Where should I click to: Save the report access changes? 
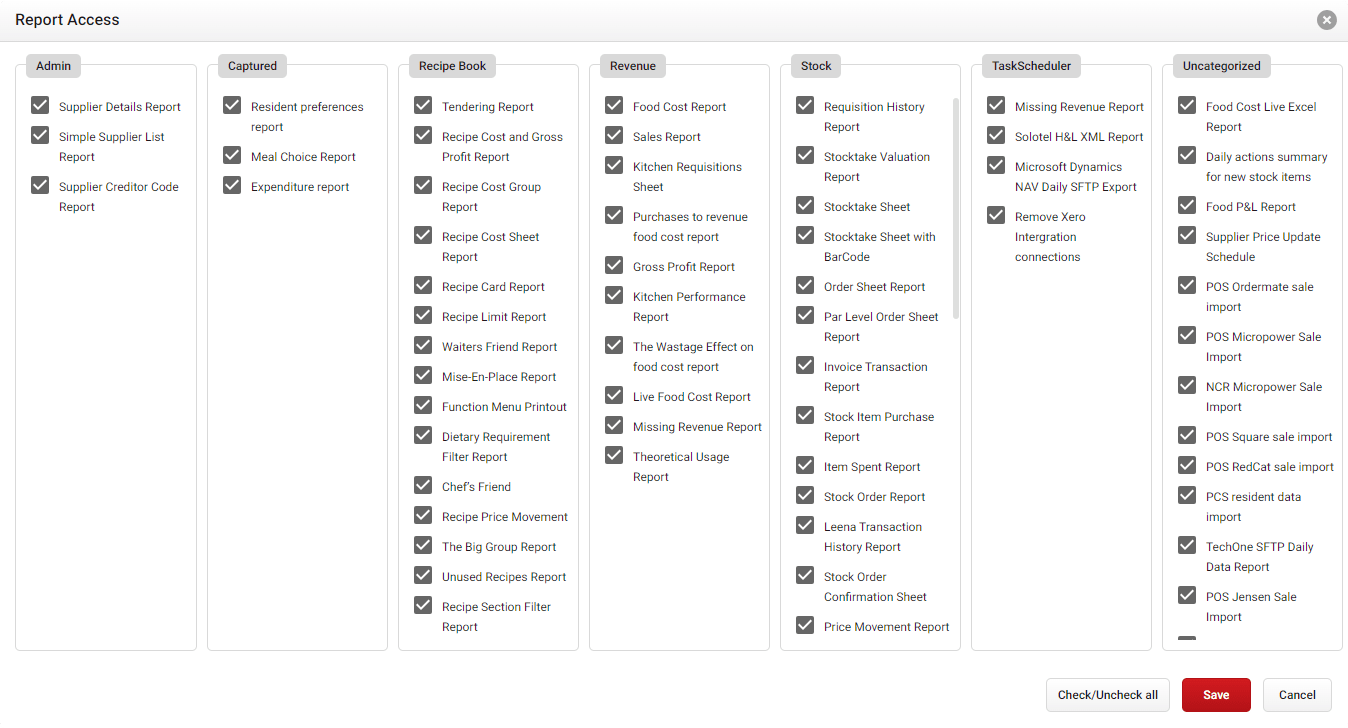point(1216,694)
